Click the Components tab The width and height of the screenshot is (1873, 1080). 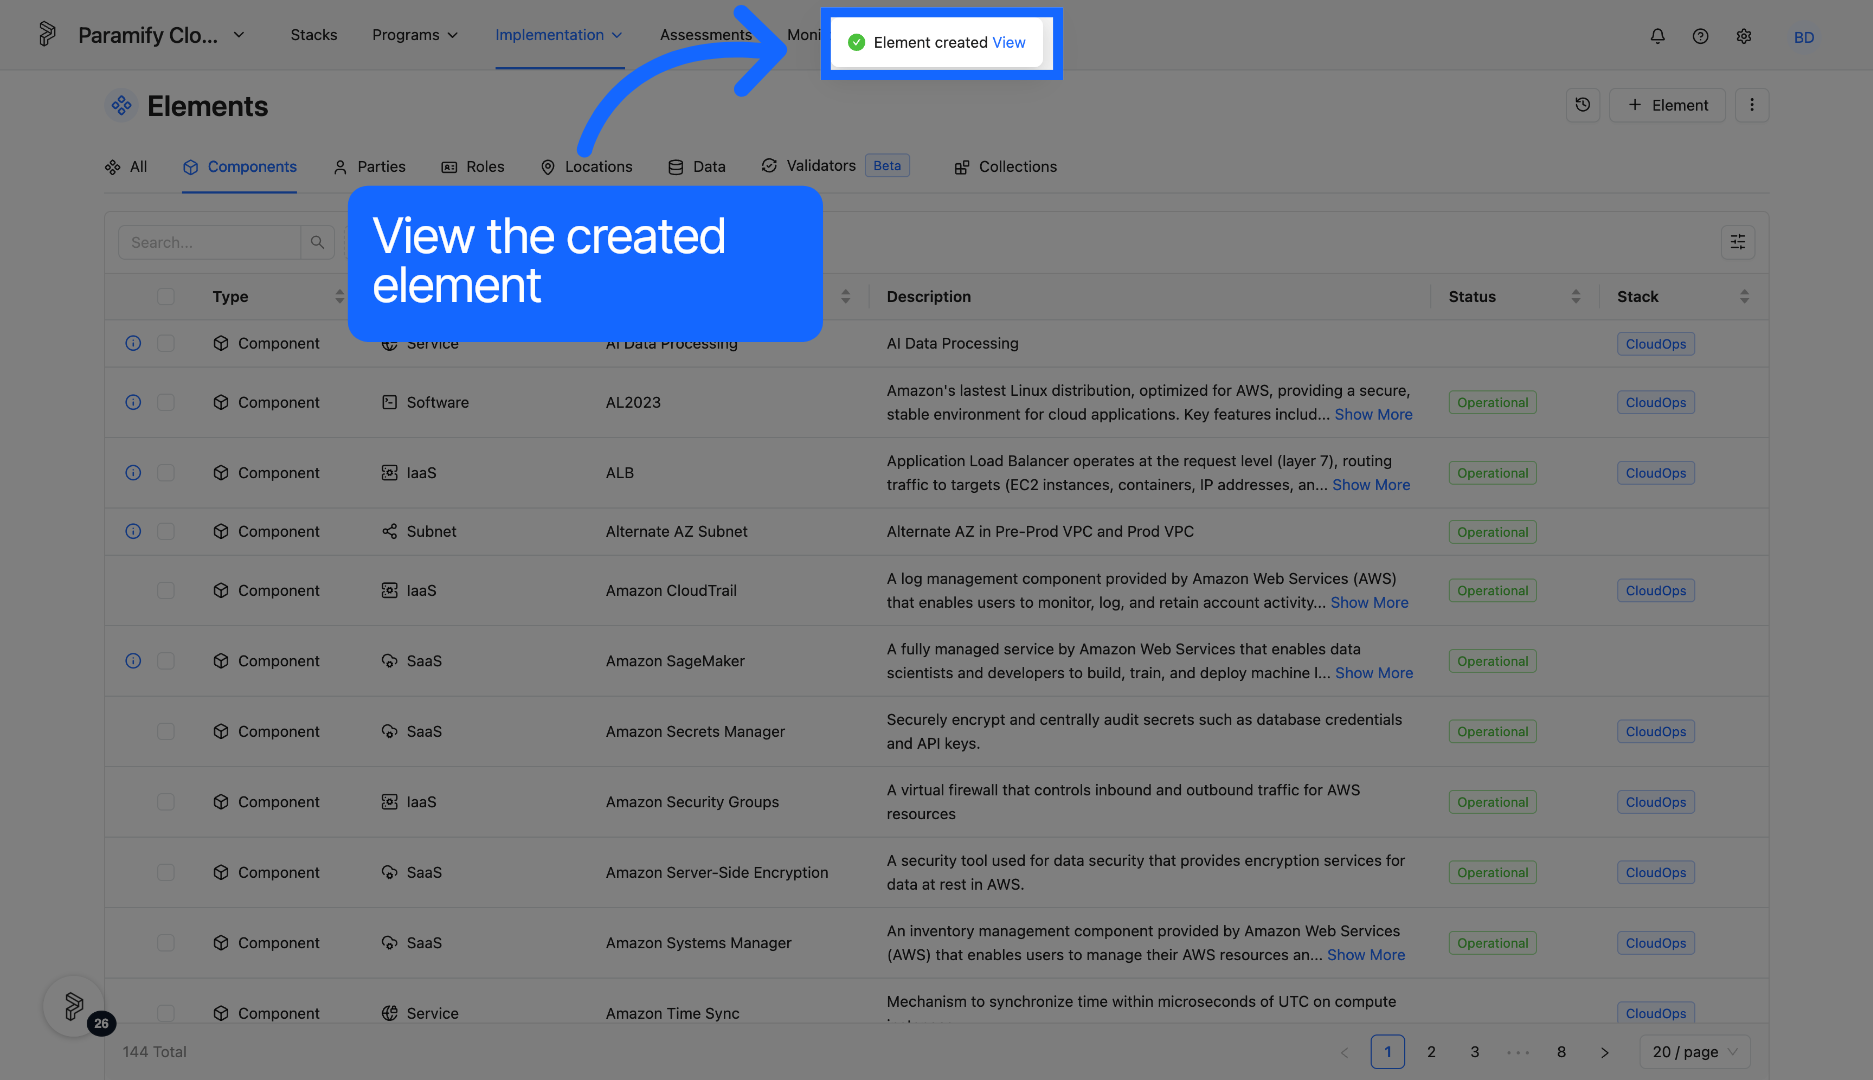239,167
